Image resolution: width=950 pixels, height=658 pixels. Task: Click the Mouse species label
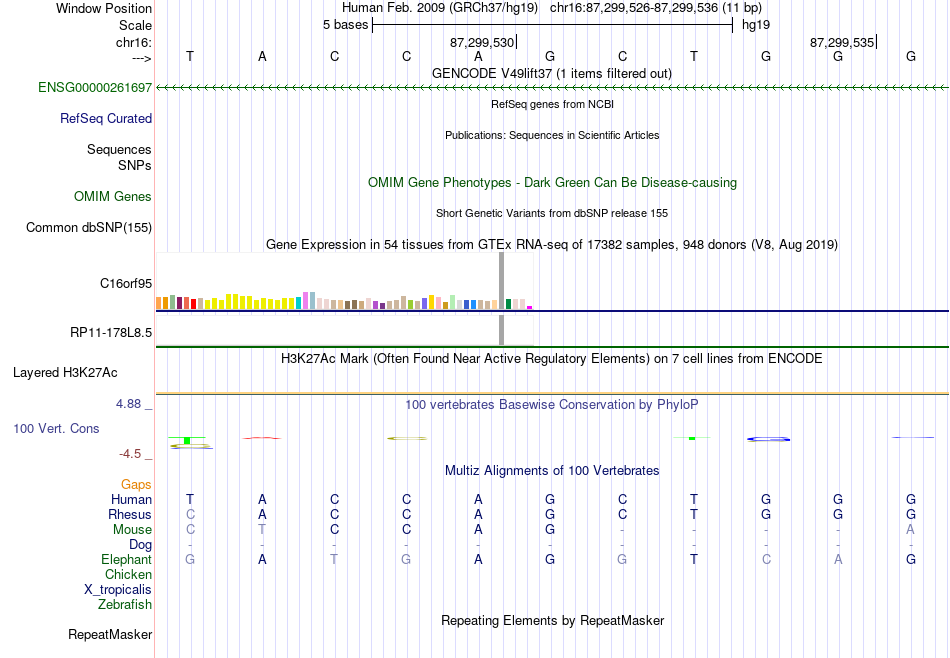tap(132, 530)
